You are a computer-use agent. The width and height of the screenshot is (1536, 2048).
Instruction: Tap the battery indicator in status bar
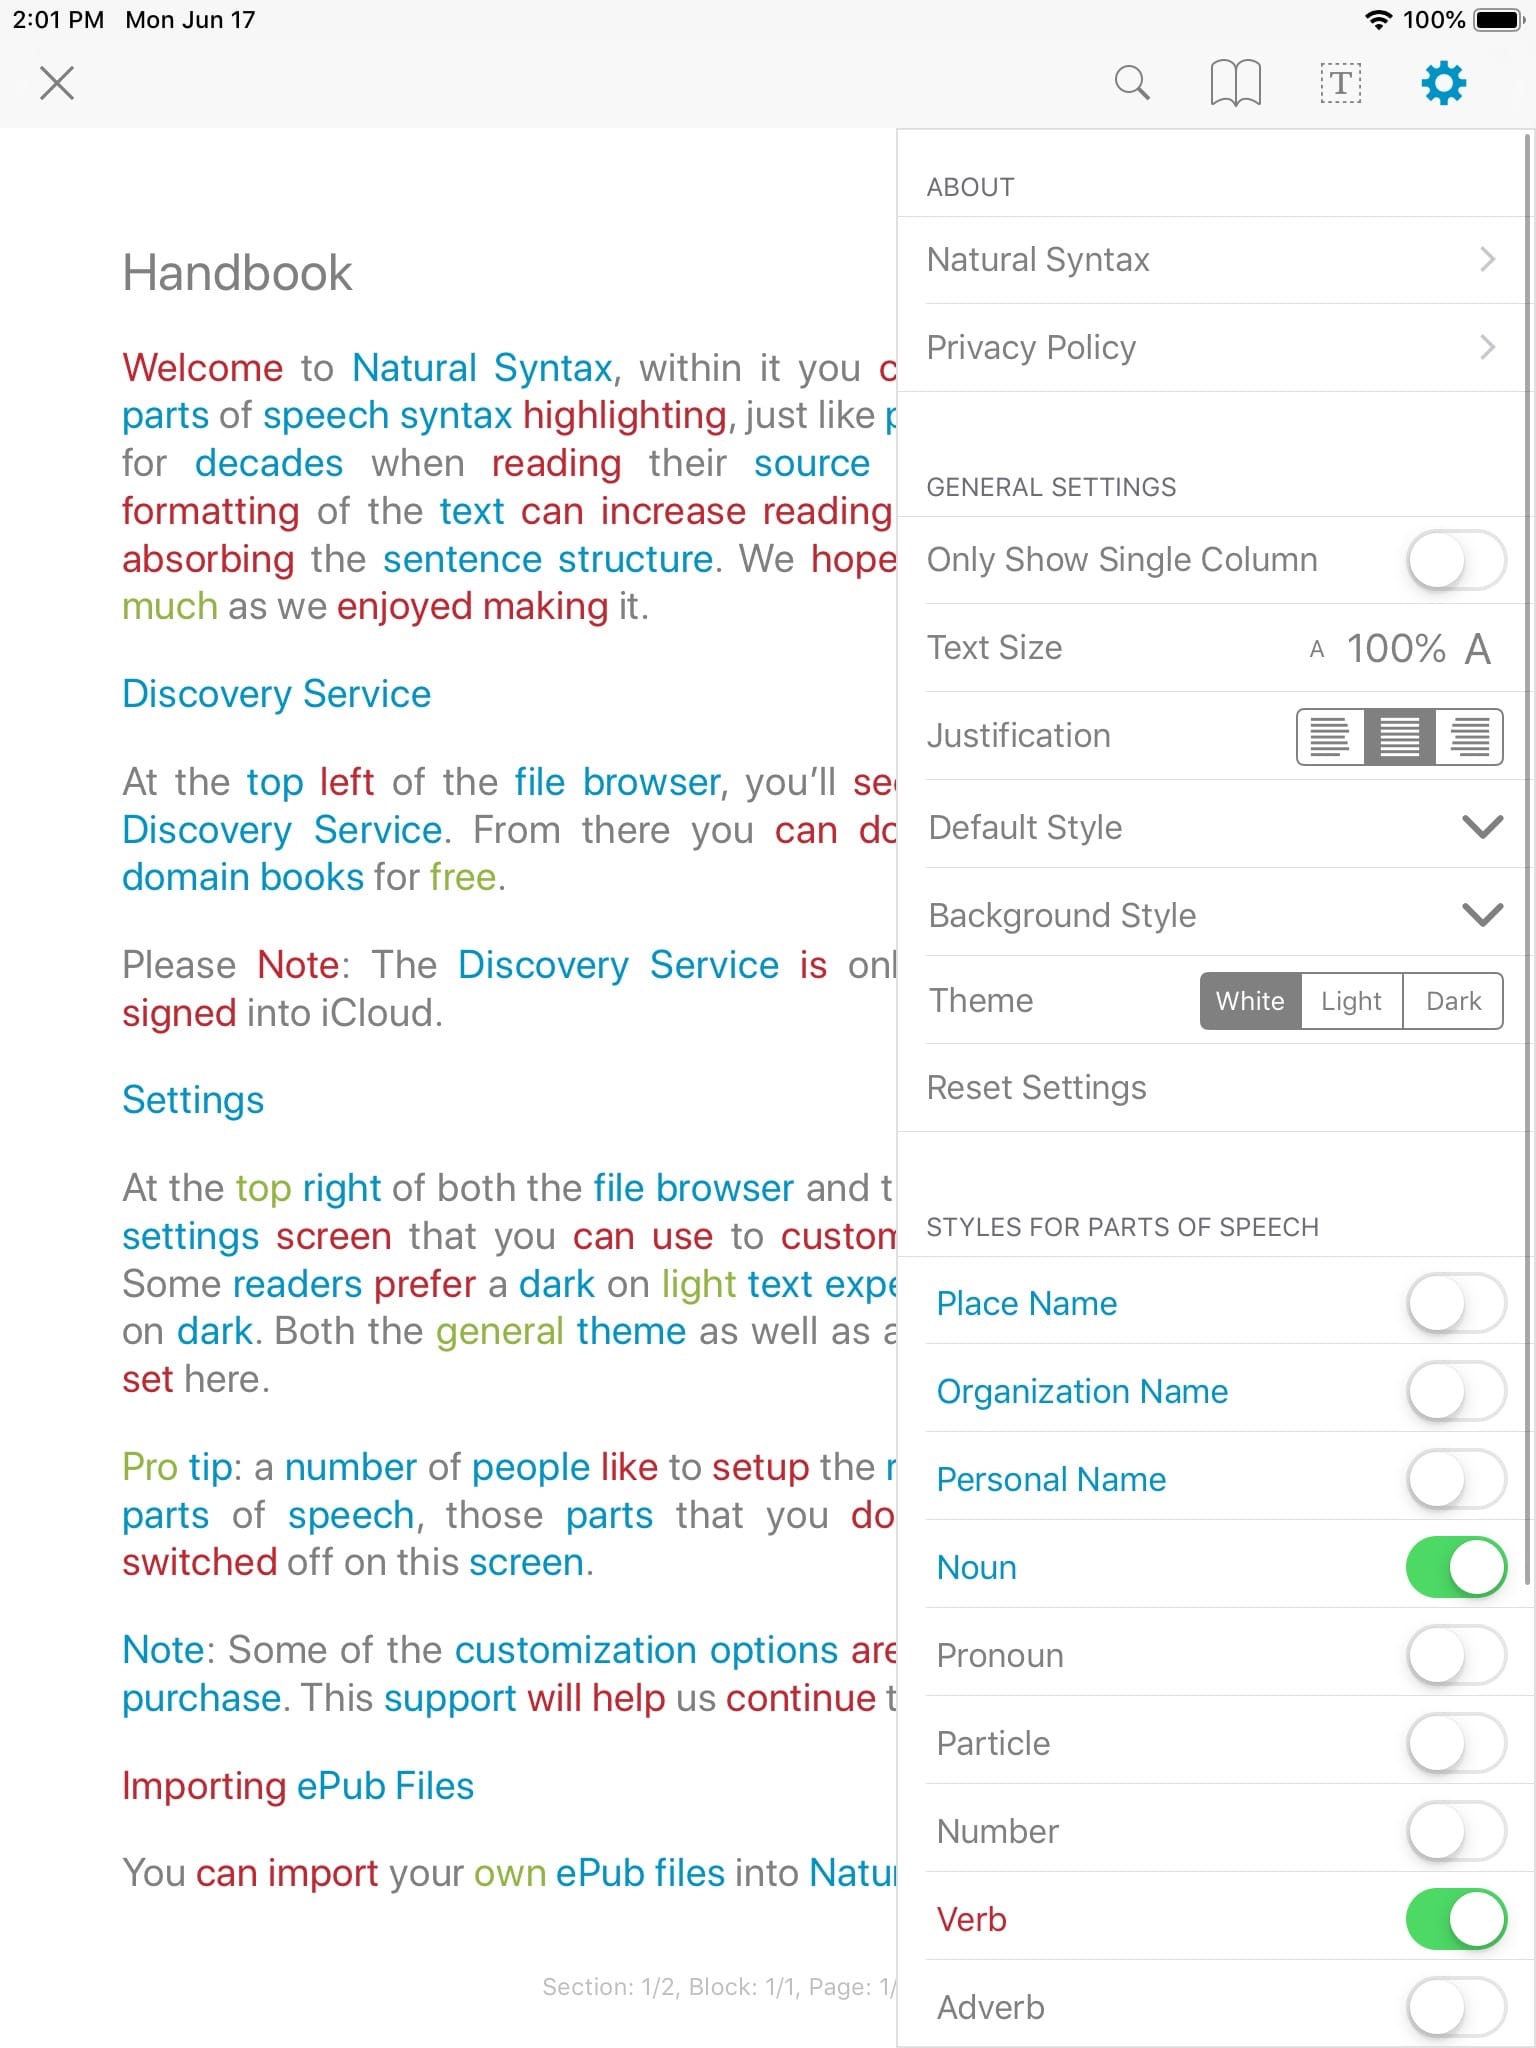[1498, 20]
